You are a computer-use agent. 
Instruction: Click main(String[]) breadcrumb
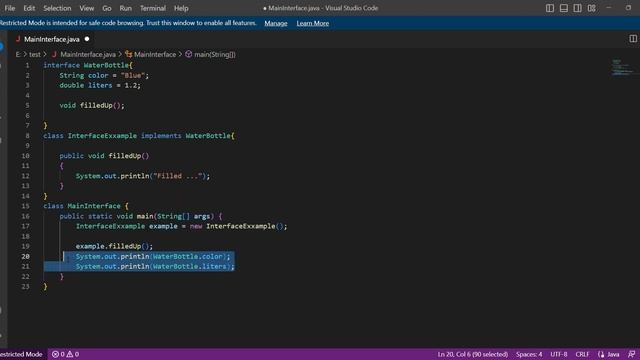[x=215, y=54]
